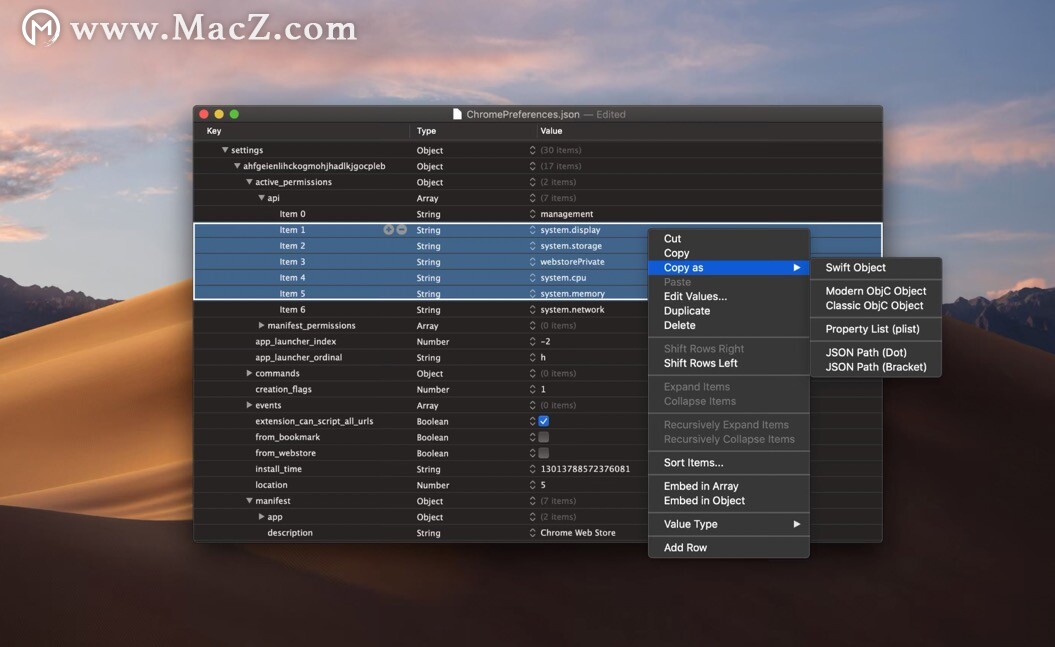The height and width of the screenshot is (647, 1055).
Task: Click the 'Boolean' type of from_webstore
Action: pos(432,453)
